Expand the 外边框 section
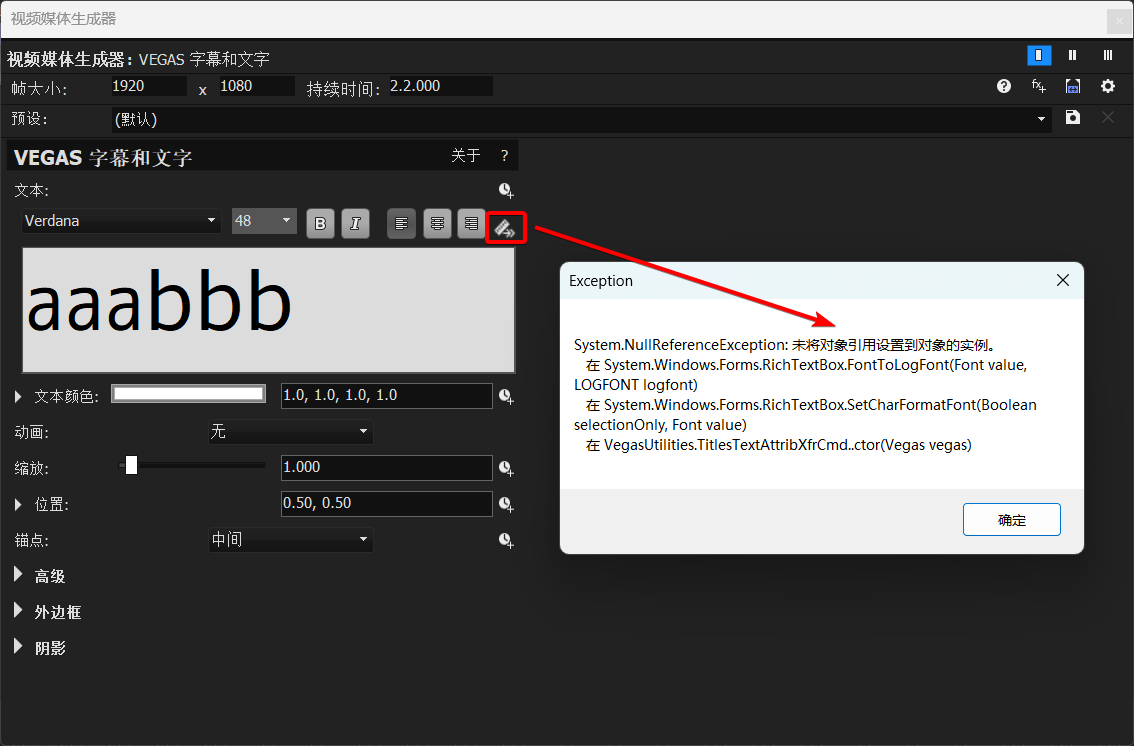 pyautogui.click(x=19, y=611)
